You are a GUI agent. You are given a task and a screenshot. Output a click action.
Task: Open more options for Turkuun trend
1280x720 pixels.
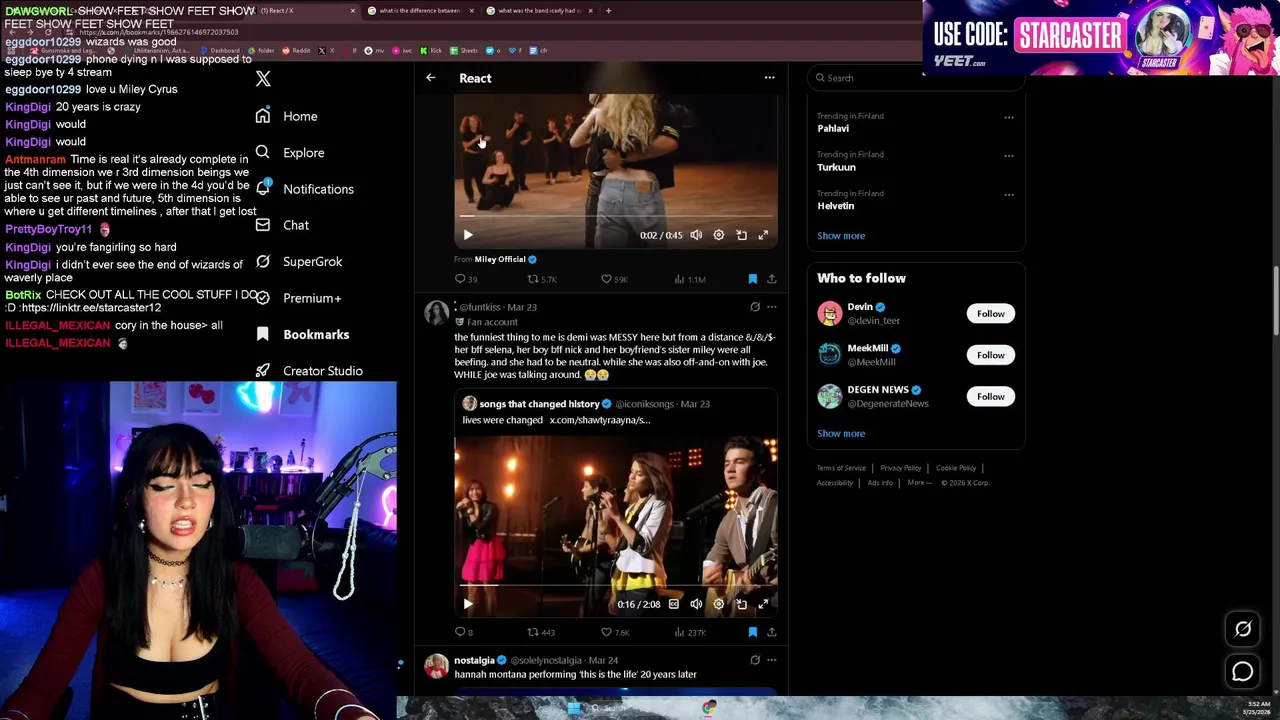tap(1009, 156)
